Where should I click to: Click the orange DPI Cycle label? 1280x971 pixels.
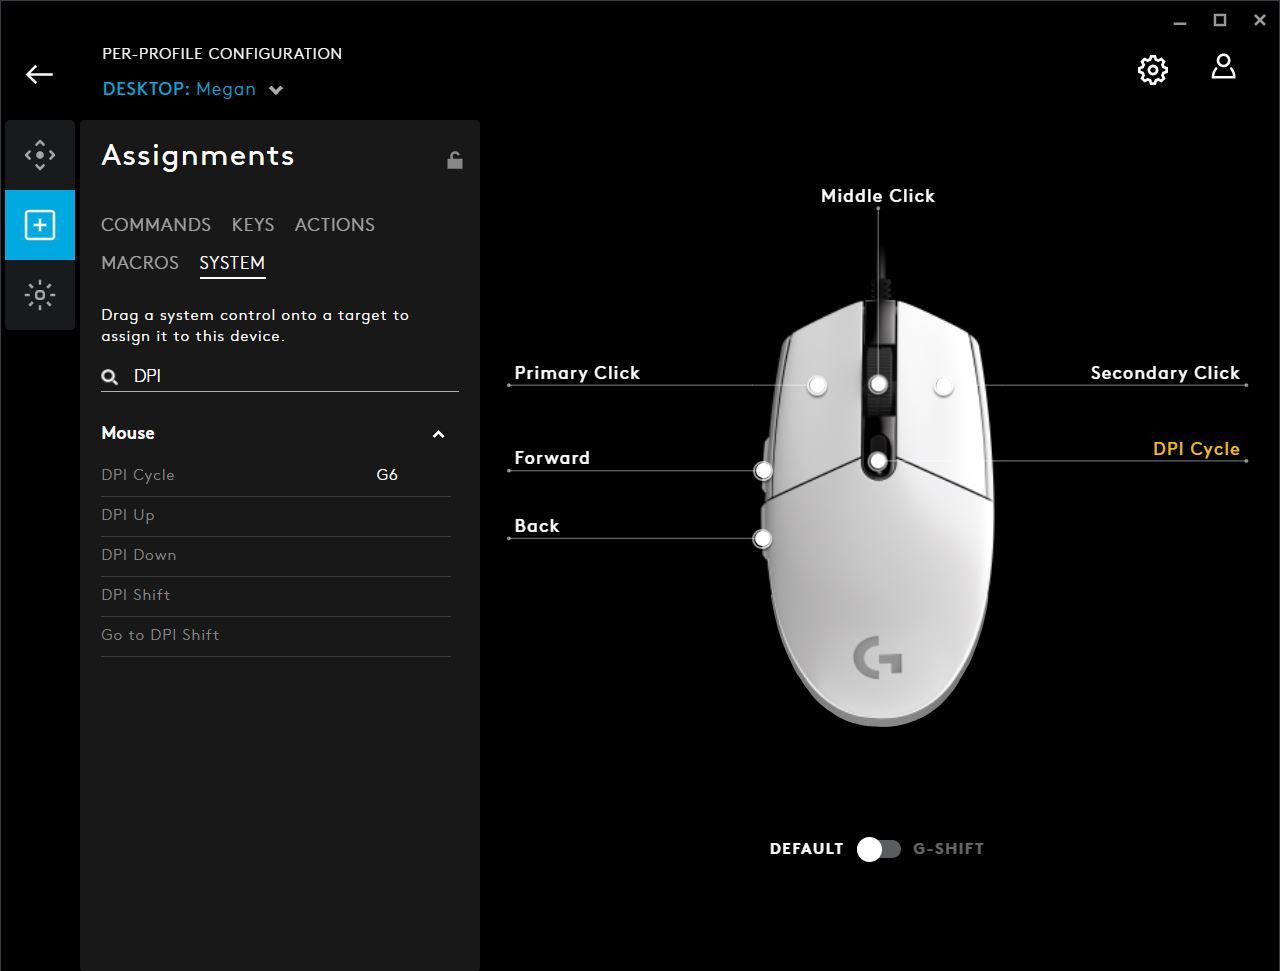1196,449
